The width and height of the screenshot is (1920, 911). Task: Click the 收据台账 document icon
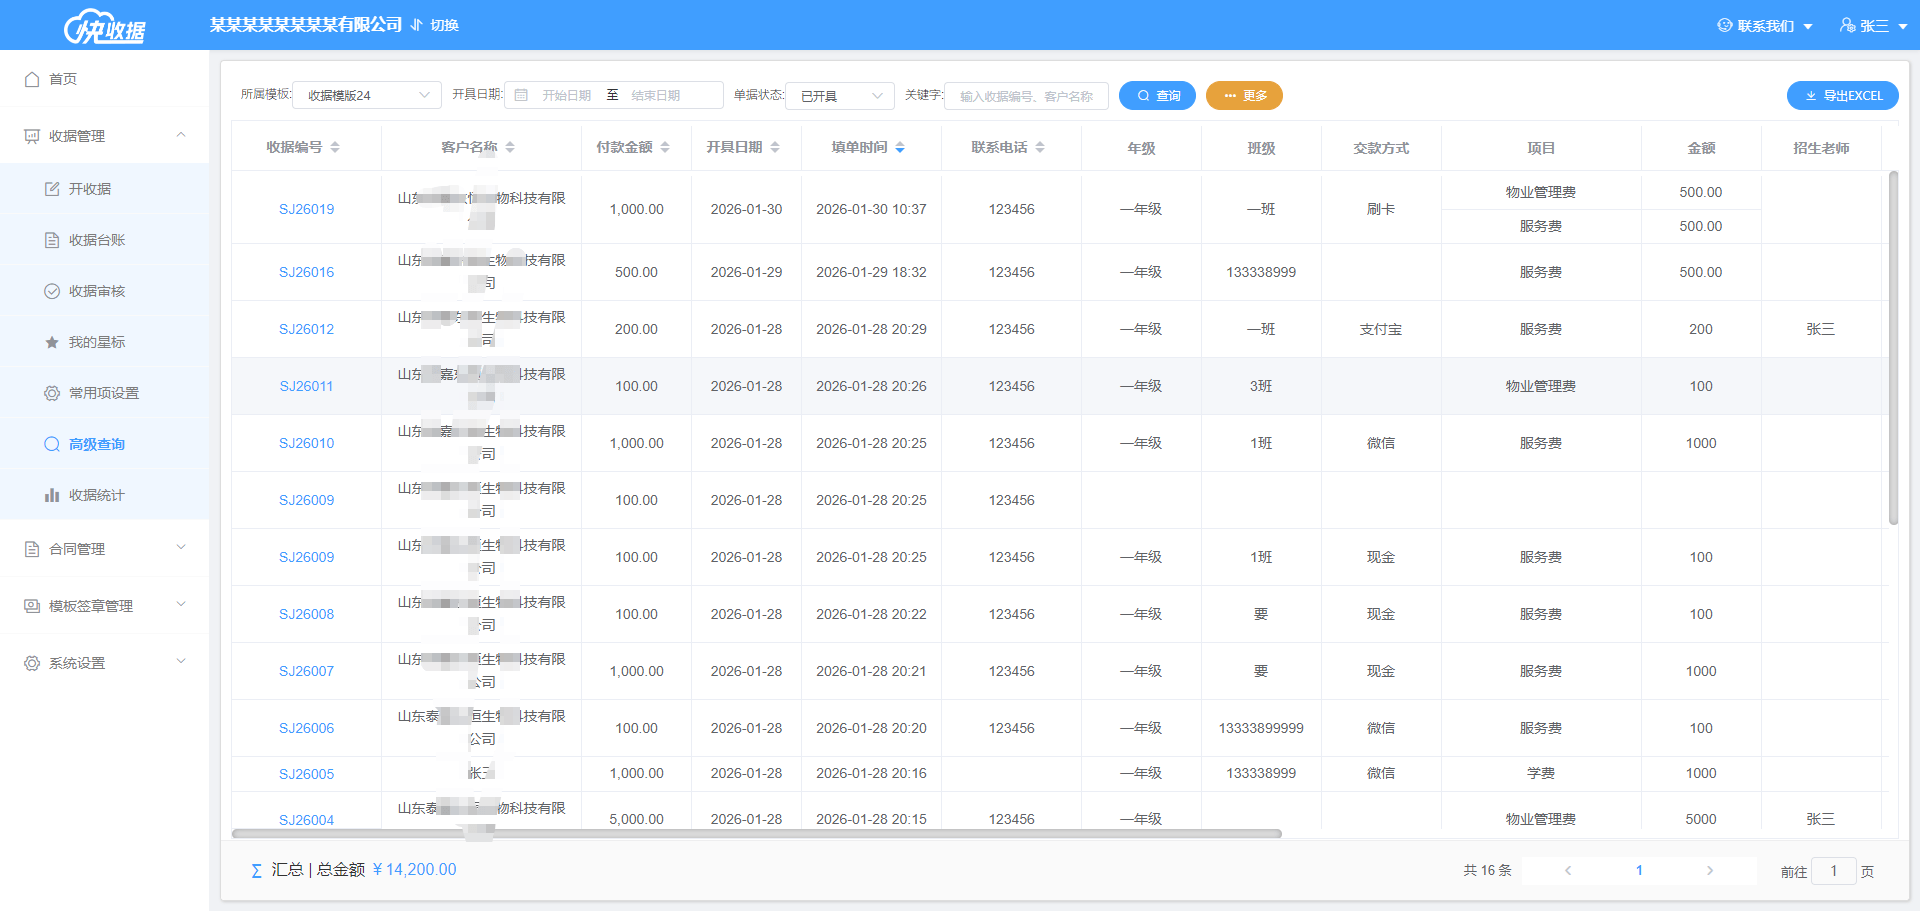click(52, 240)
